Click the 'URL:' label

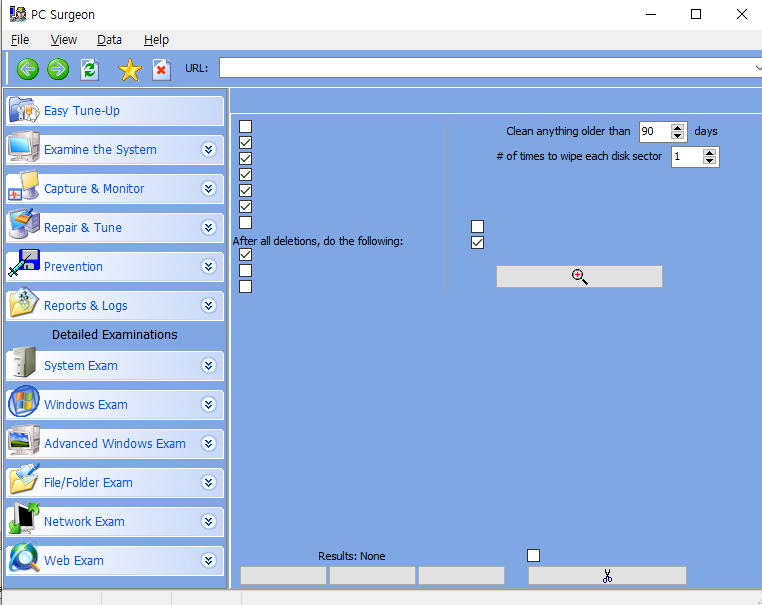click(x=196, y=69)
